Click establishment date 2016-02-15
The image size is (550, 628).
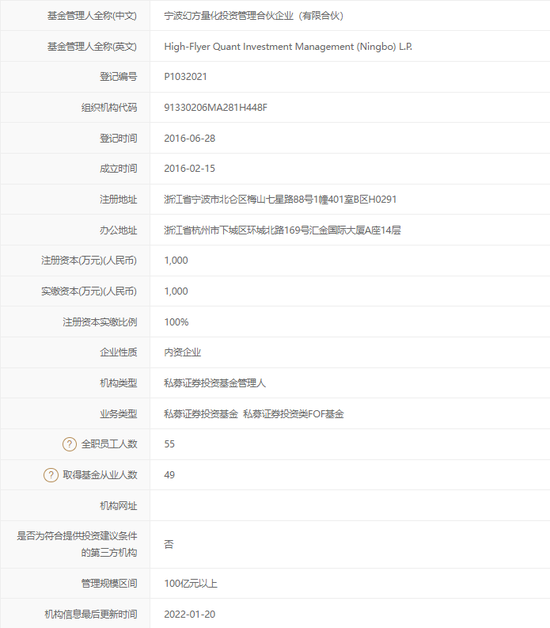click(x=189, y=169)
